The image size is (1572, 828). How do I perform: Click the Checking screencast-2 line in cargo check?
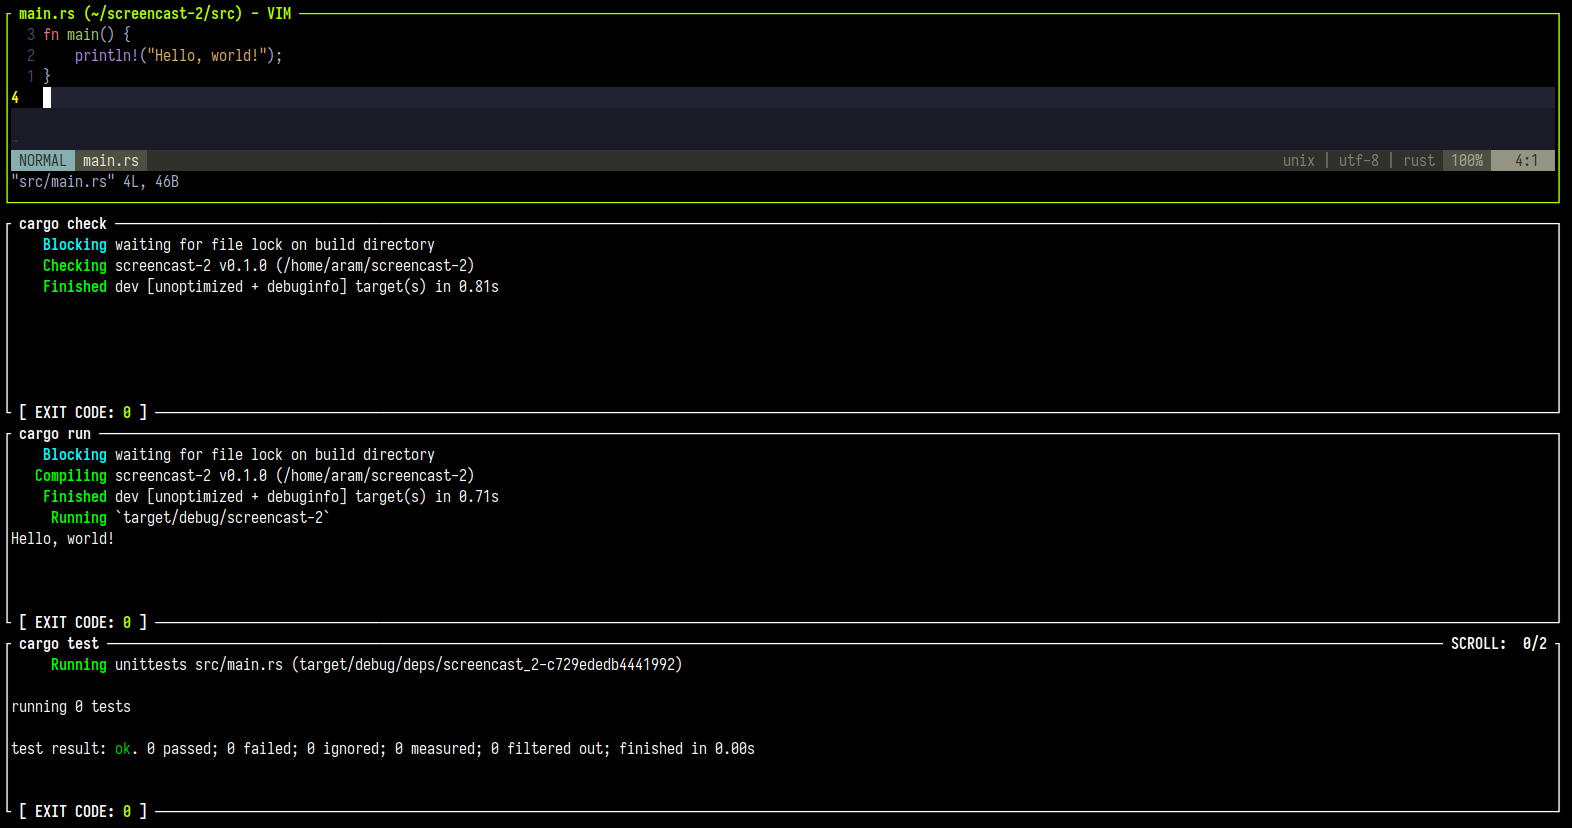pos(259,266)
